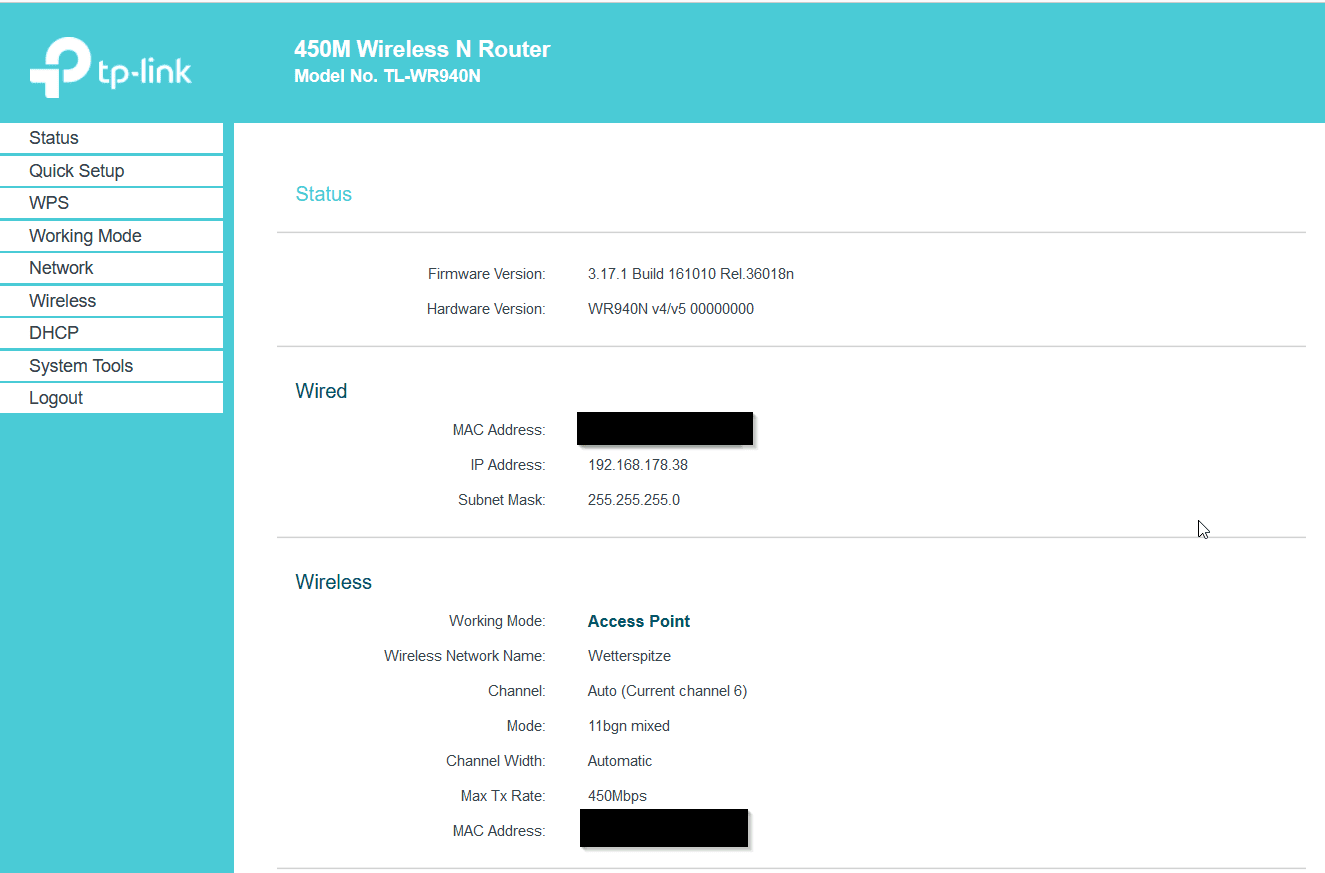Click the 'Access Point' working mode value
The width and height of the screenshot is (1325, 873).
639,621
